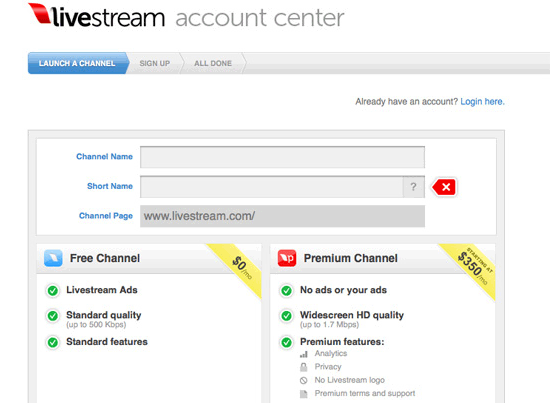Image resolution: width=550 pixels, height=403 pixels.
Task: Click green check beside Standard quality
Action: (53, 316)
